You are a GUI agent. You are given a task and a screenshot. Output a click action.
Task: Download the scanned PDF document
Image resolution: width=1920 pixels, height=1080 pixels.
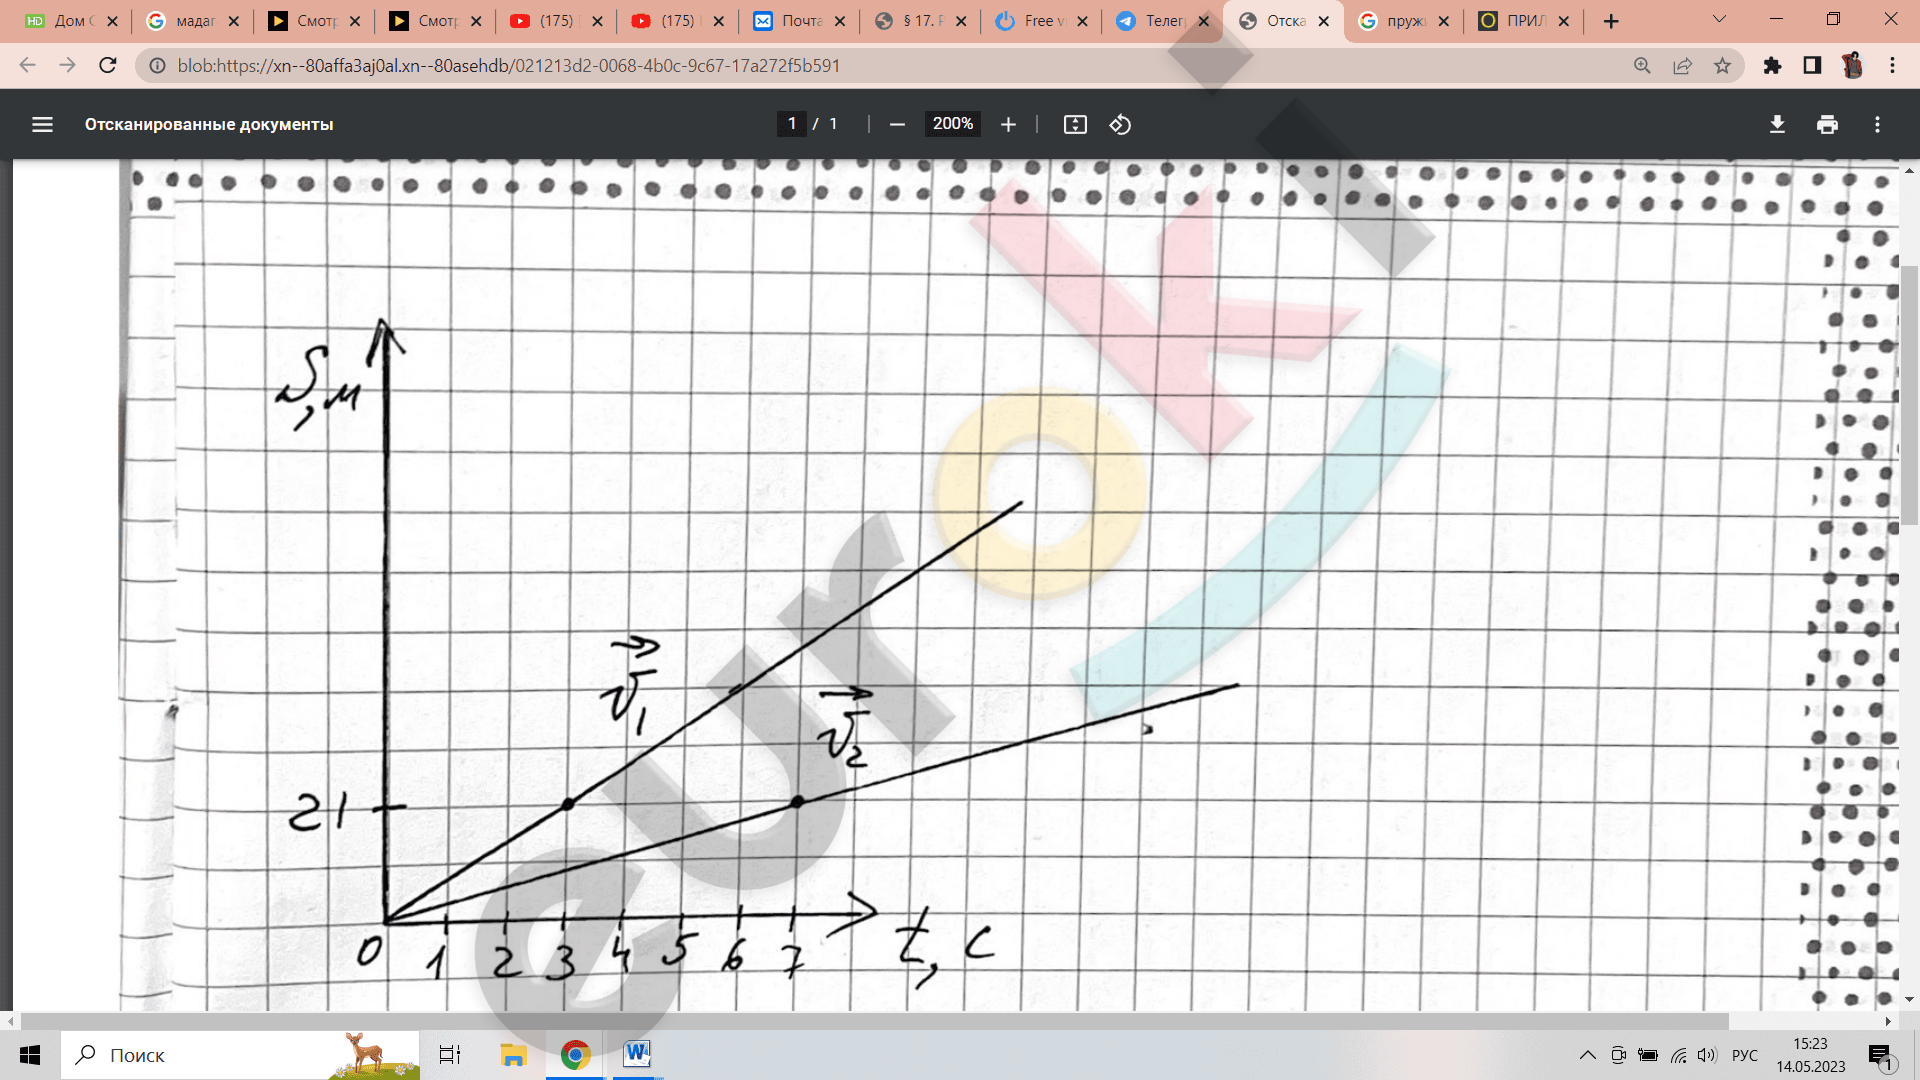[x=1777, y=124]
